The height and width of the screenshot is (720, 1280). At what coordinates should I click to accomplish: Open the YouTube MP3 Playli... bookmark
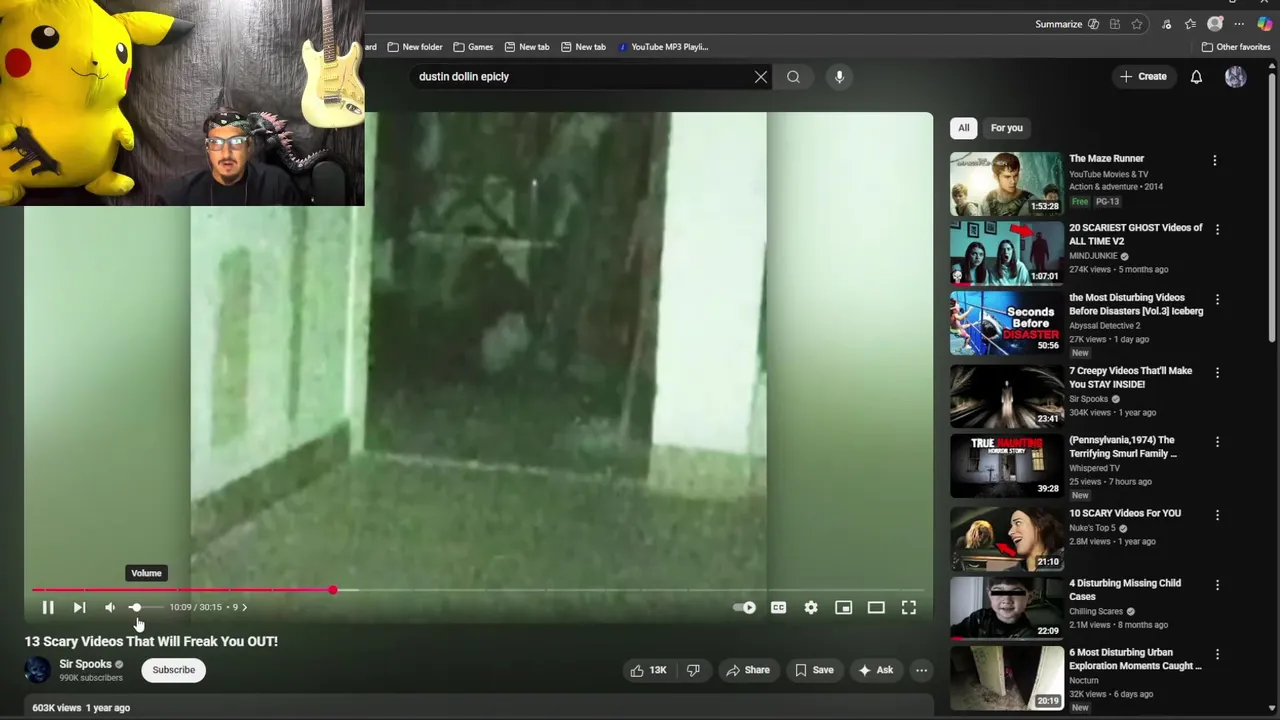[662, 47]
